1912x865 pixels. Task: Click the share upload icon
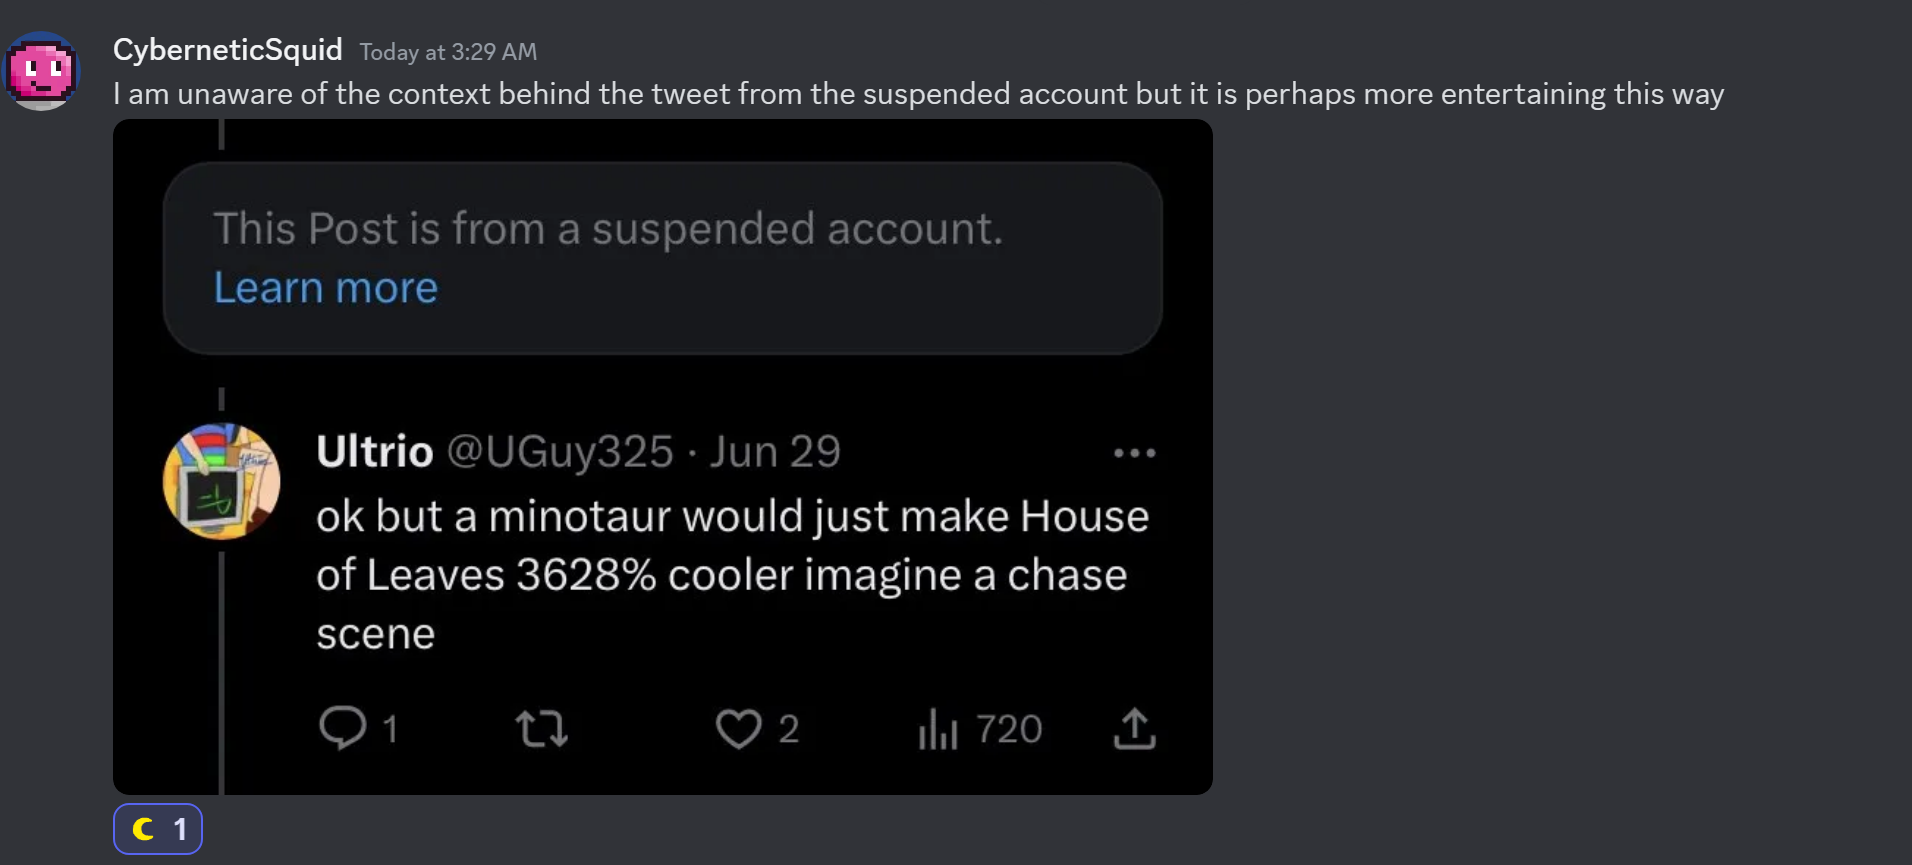tap(1134, 728)
